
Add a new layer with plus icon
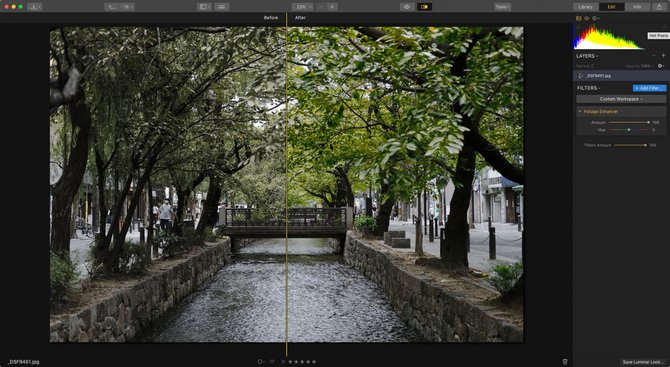[x=664, y=56]
